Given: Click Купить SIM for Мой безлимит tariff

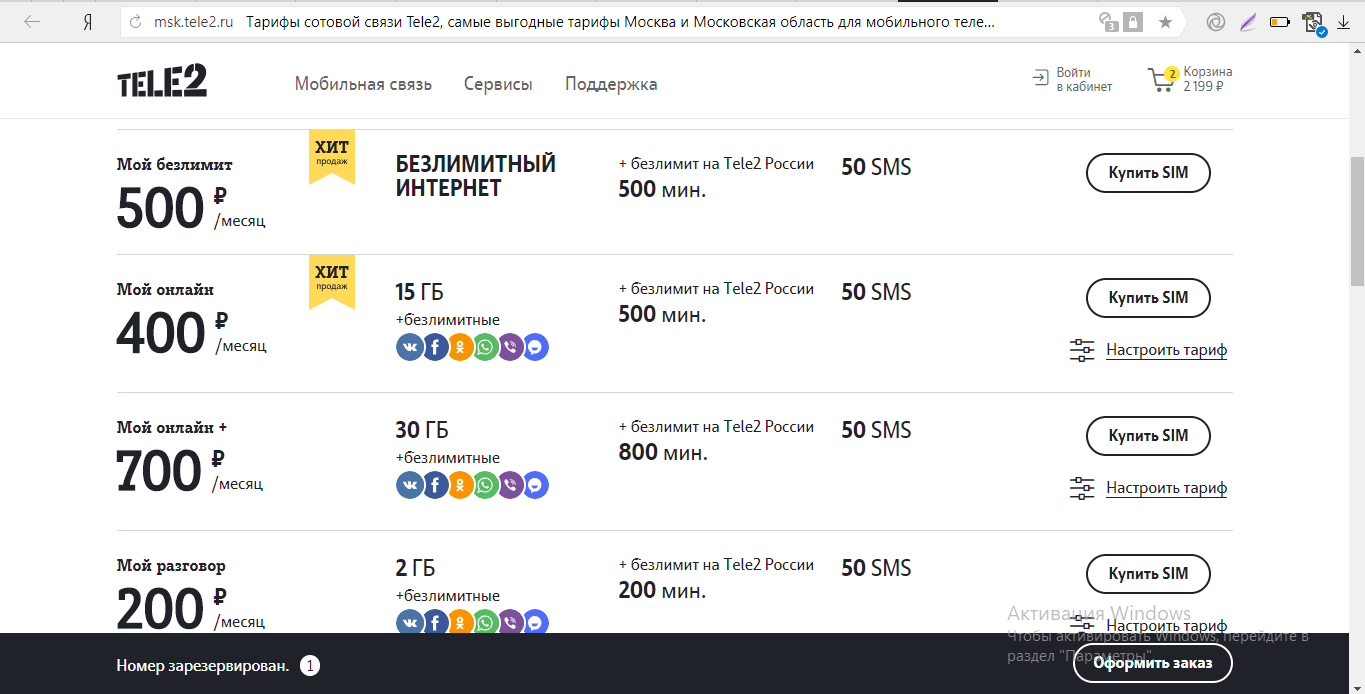Looking at the screenshot, I should 1148,173.
